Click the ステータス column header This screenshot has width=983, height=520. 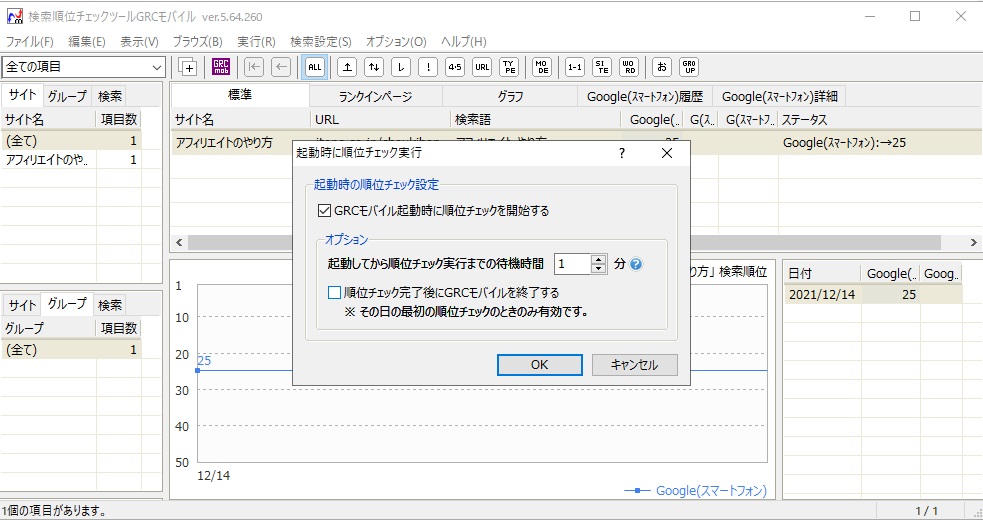880,119
